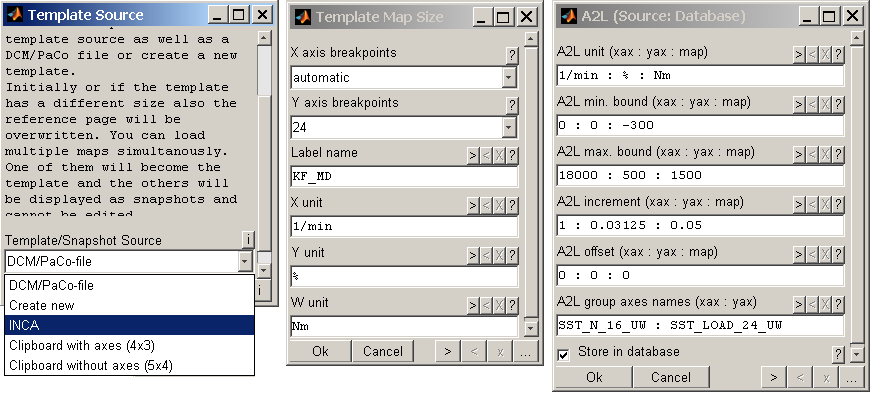The height and width of the screenshot is (398, 872).
Task: Click the A2L group axes names field
Action: (x=701, y=326)
